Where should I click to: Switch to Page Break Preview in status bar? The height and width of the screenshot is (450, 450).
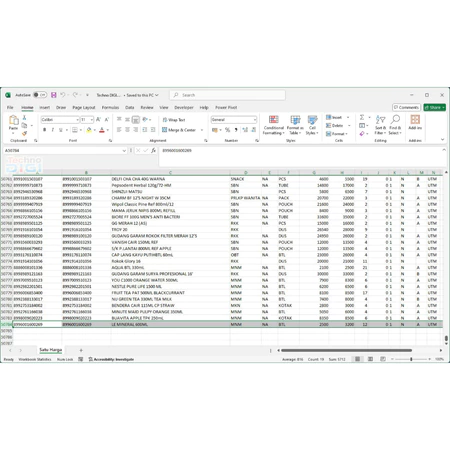click(x=383, y=359)
